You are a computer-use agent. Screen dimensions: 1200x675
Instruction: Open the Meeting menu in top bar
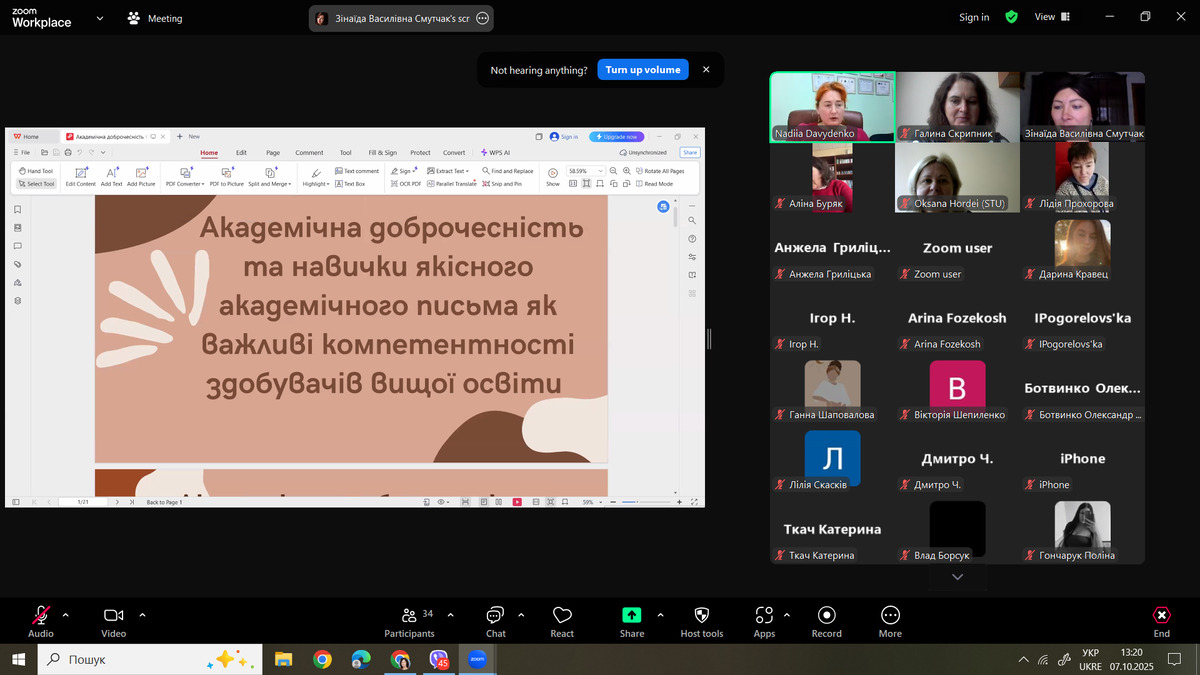point(155,18)
